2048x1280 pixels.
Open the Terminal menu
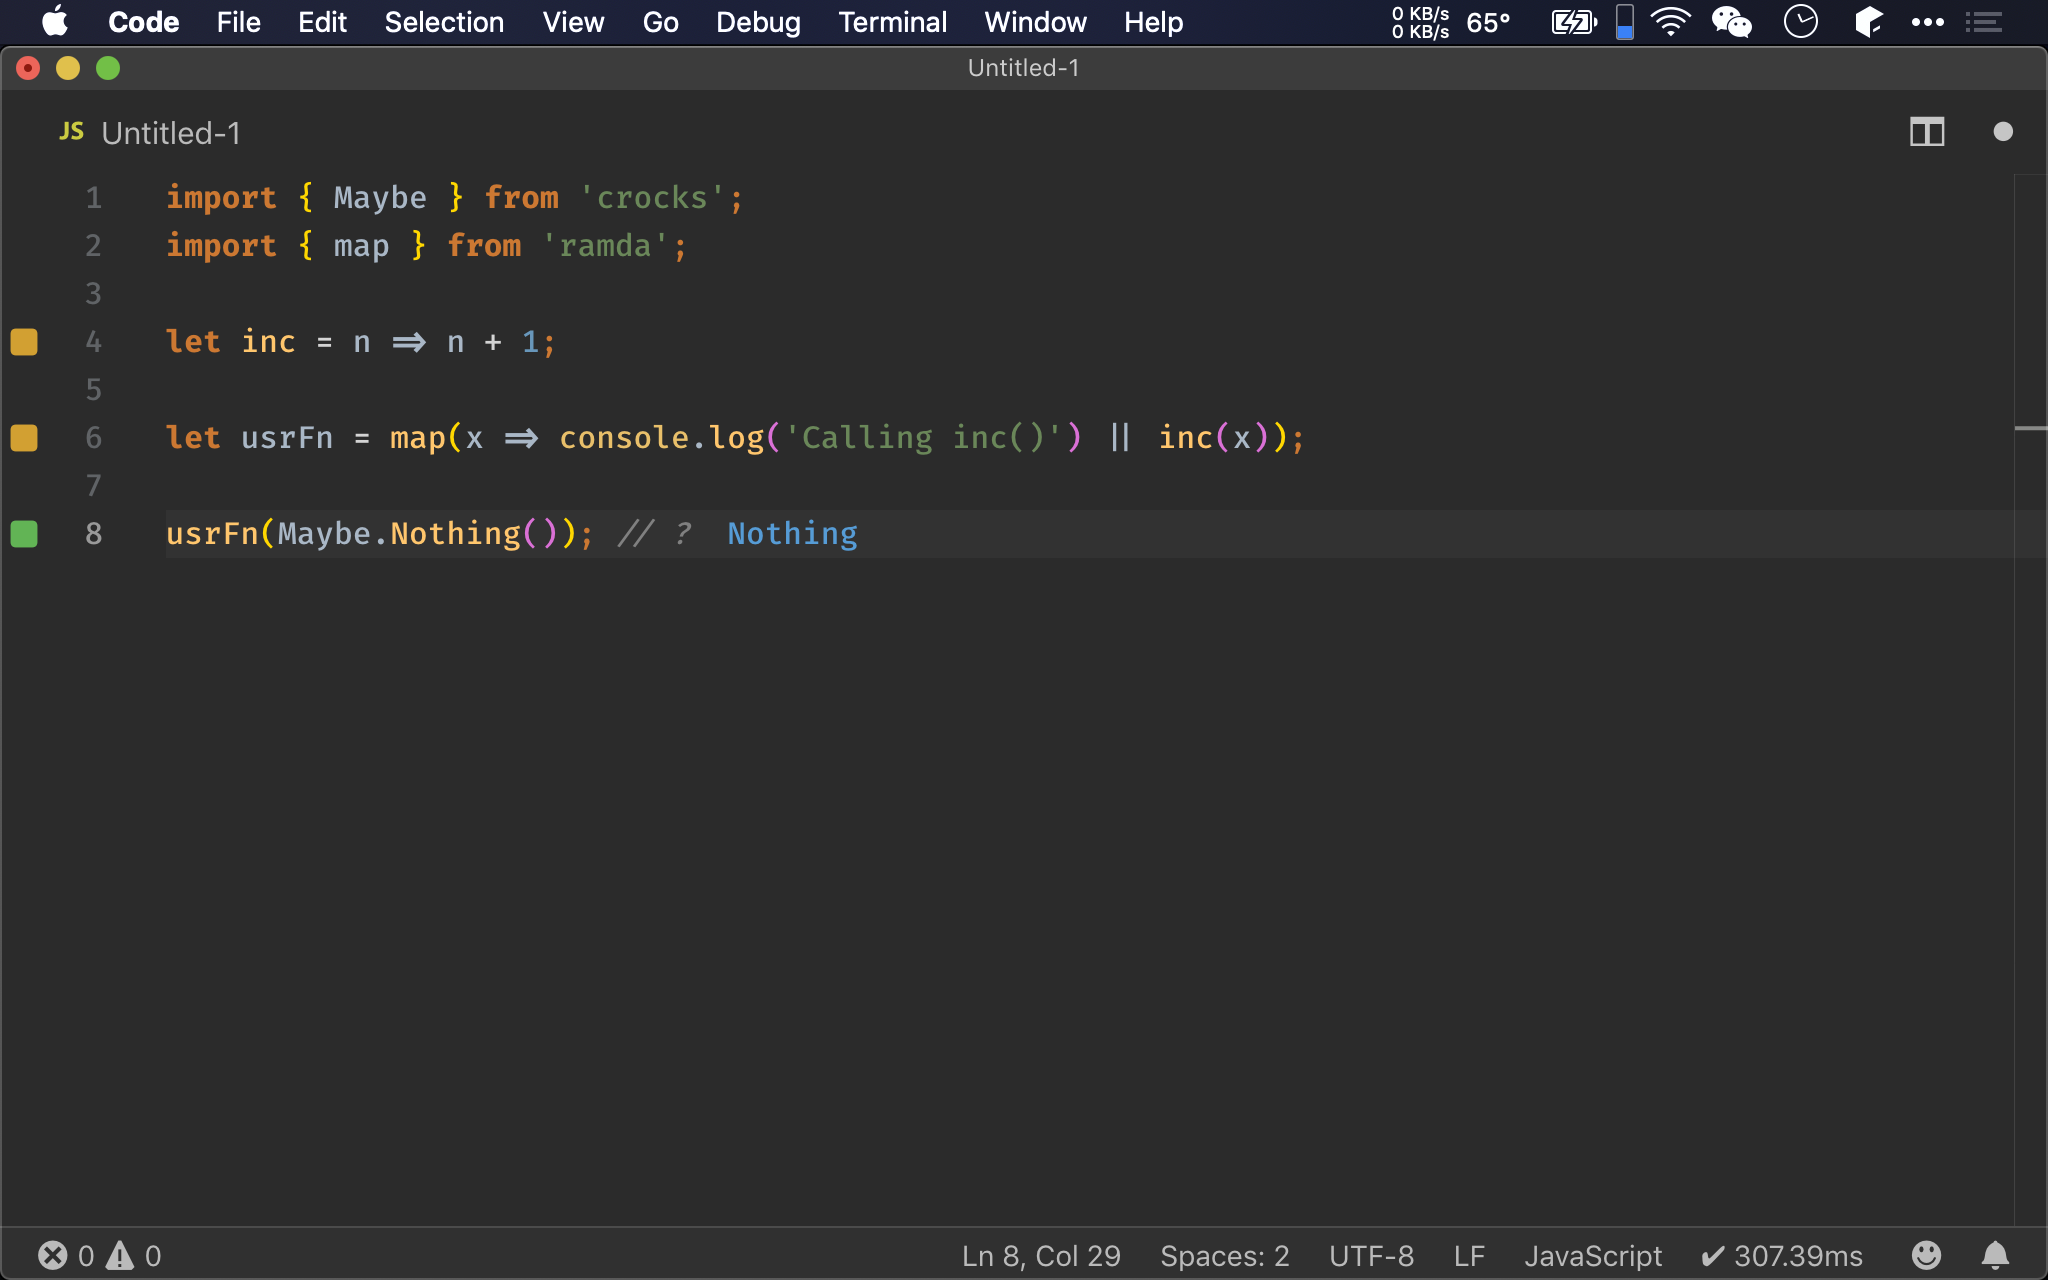891,22
